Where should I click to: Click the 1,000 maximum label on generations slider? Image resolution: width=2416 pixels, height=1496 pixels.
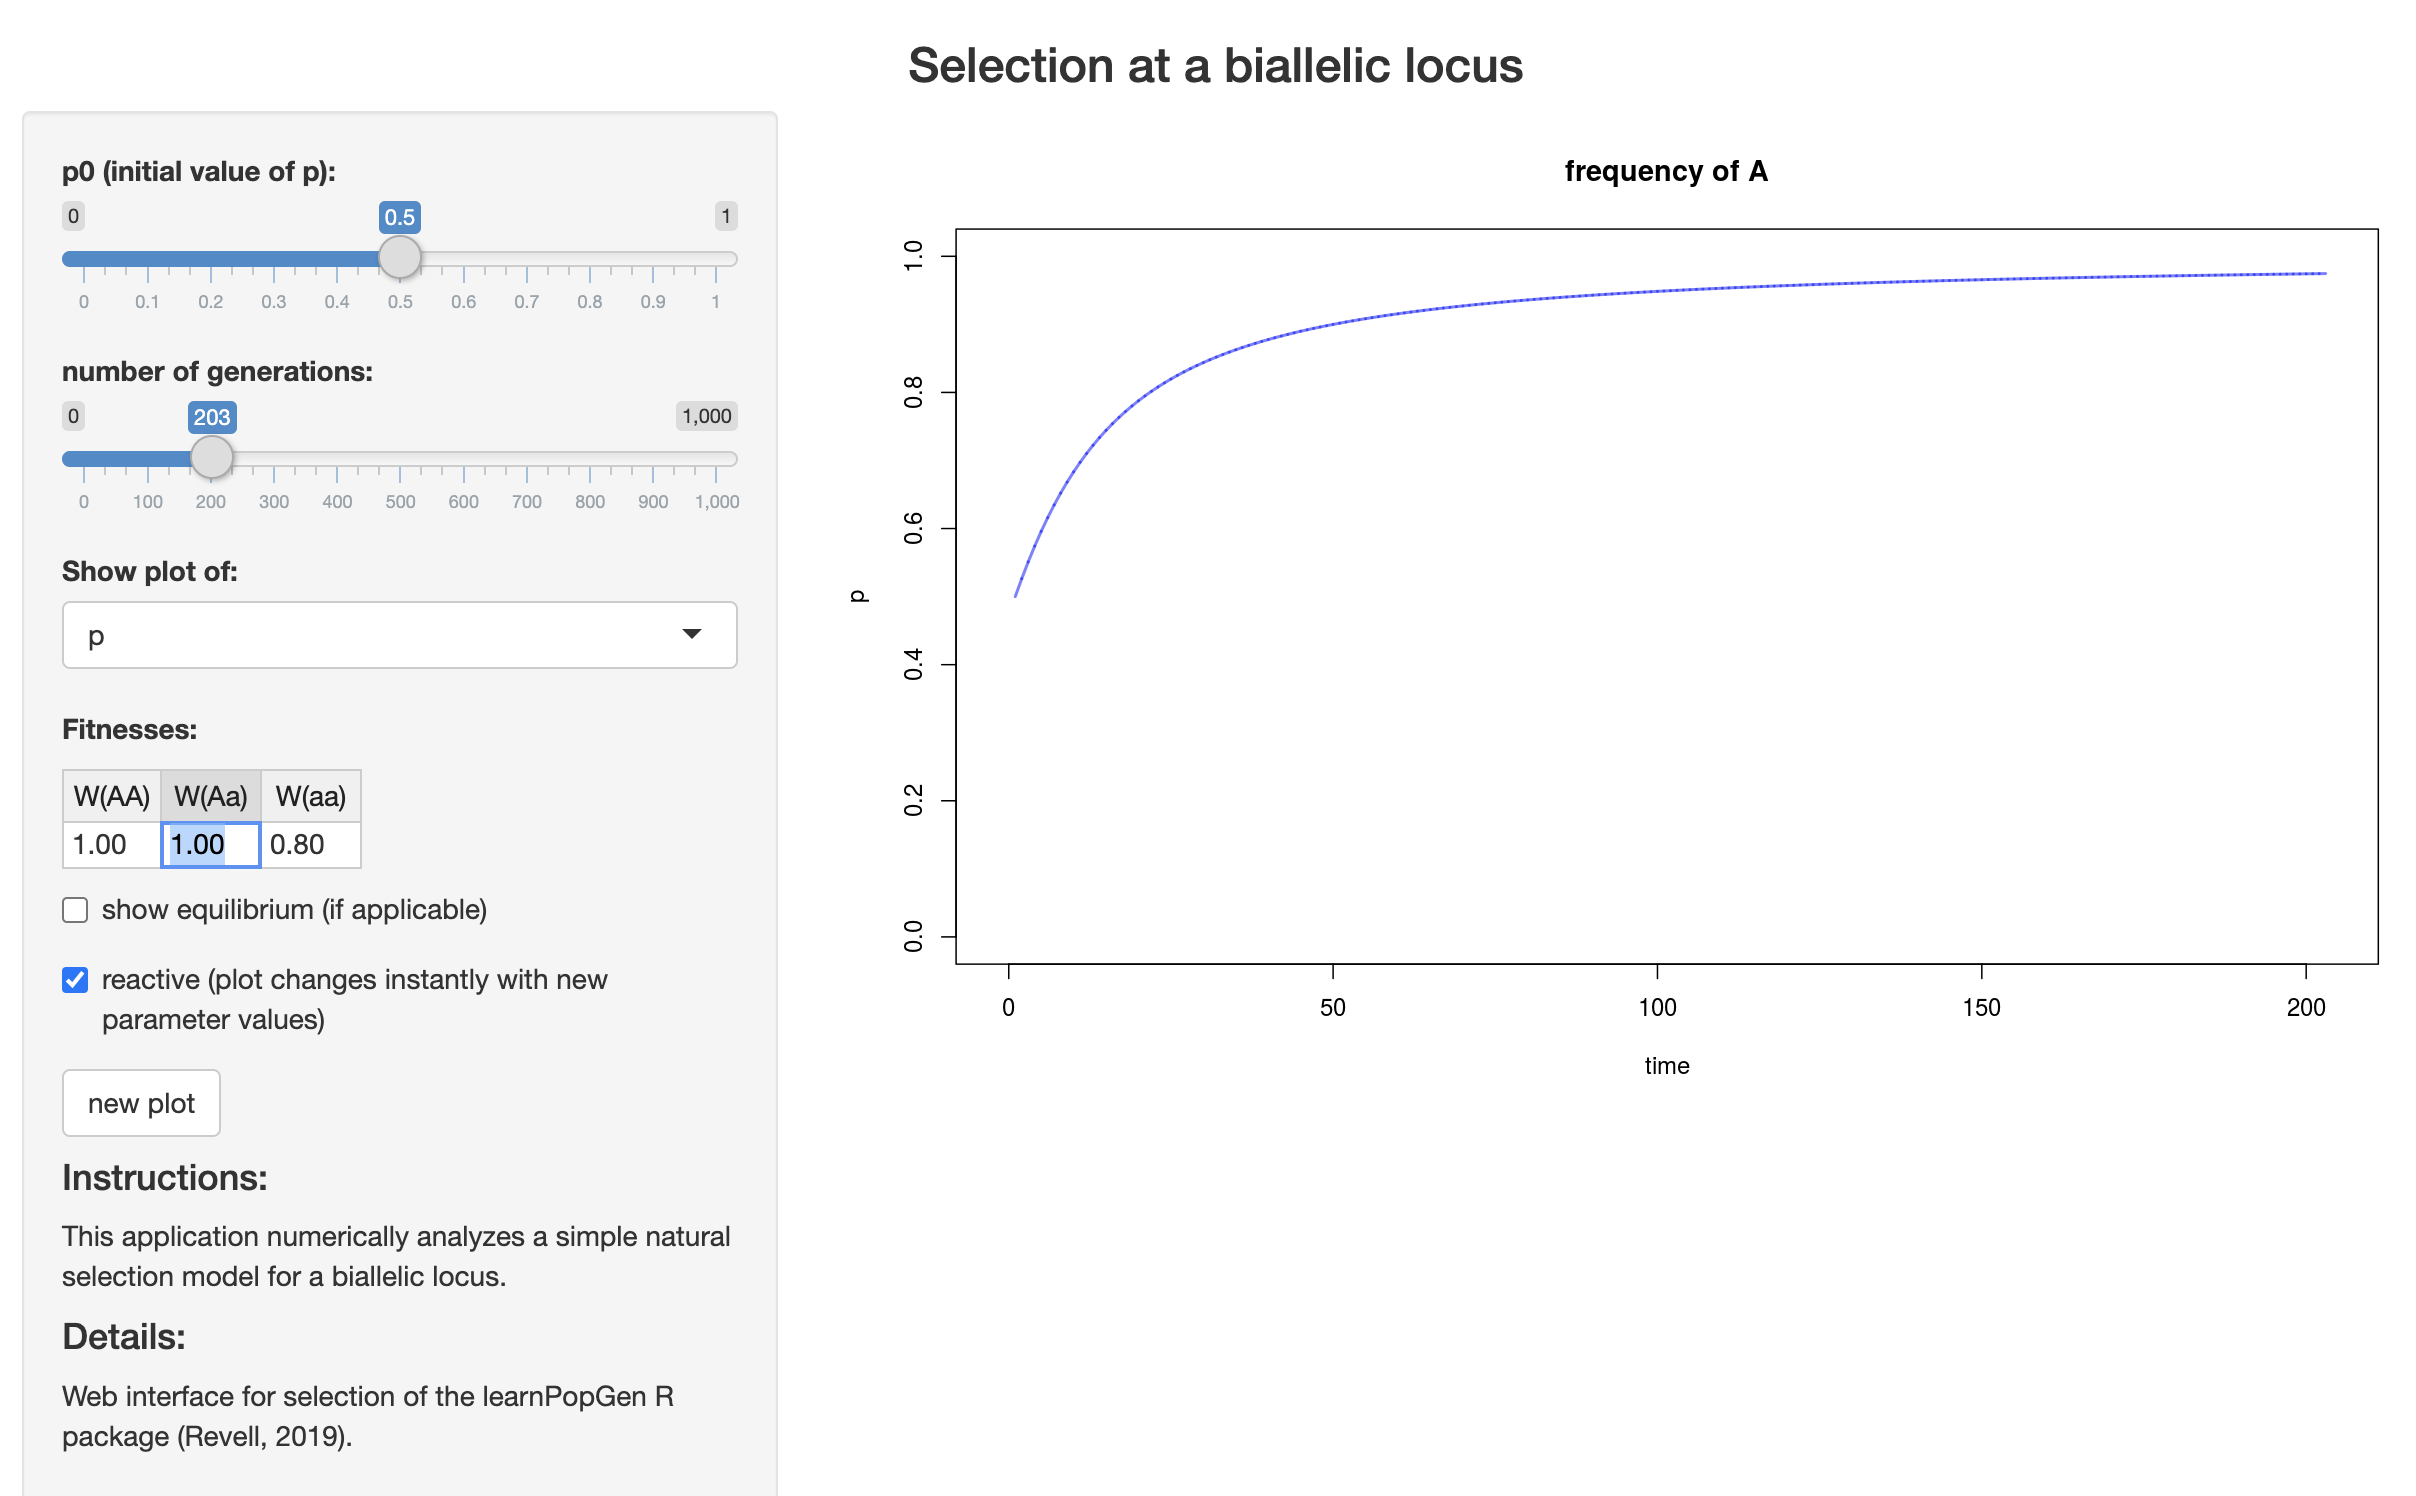pyautogui.click(x=706, y=416)
